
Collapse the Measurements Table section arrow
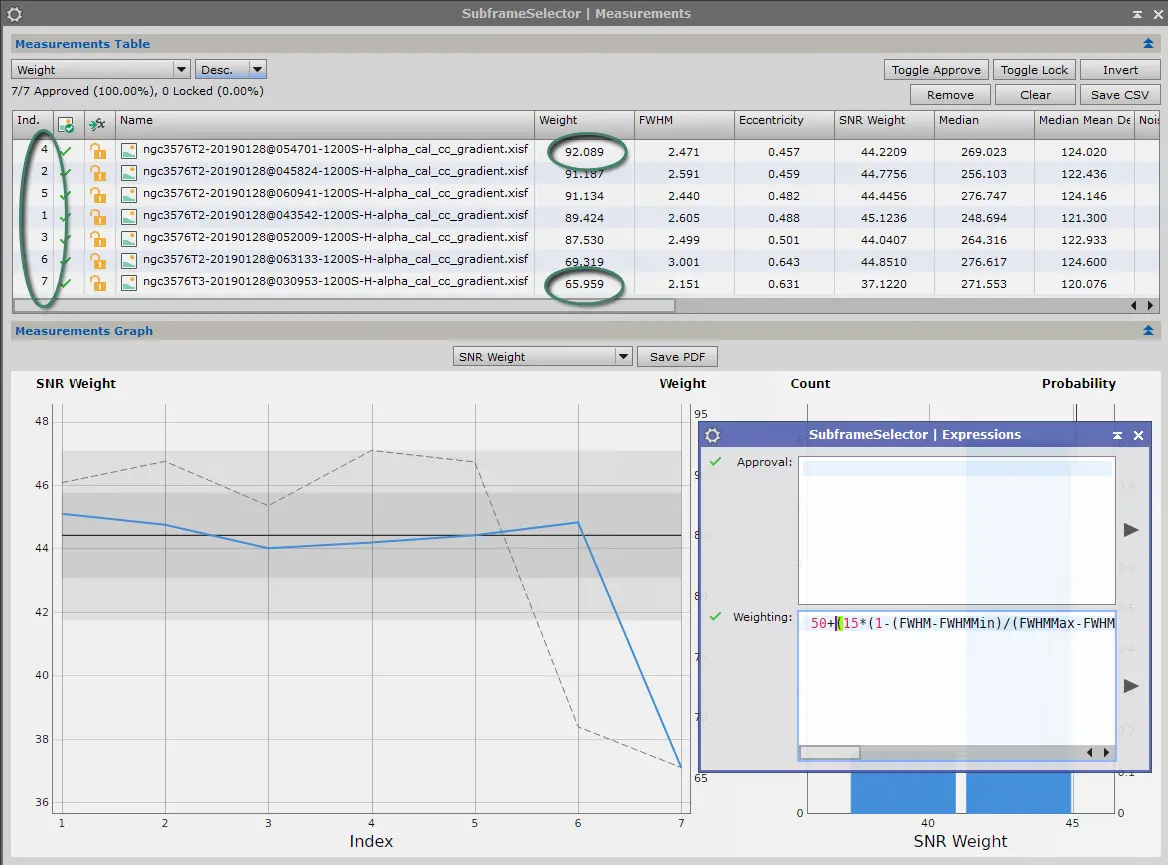coord(1148,44)
